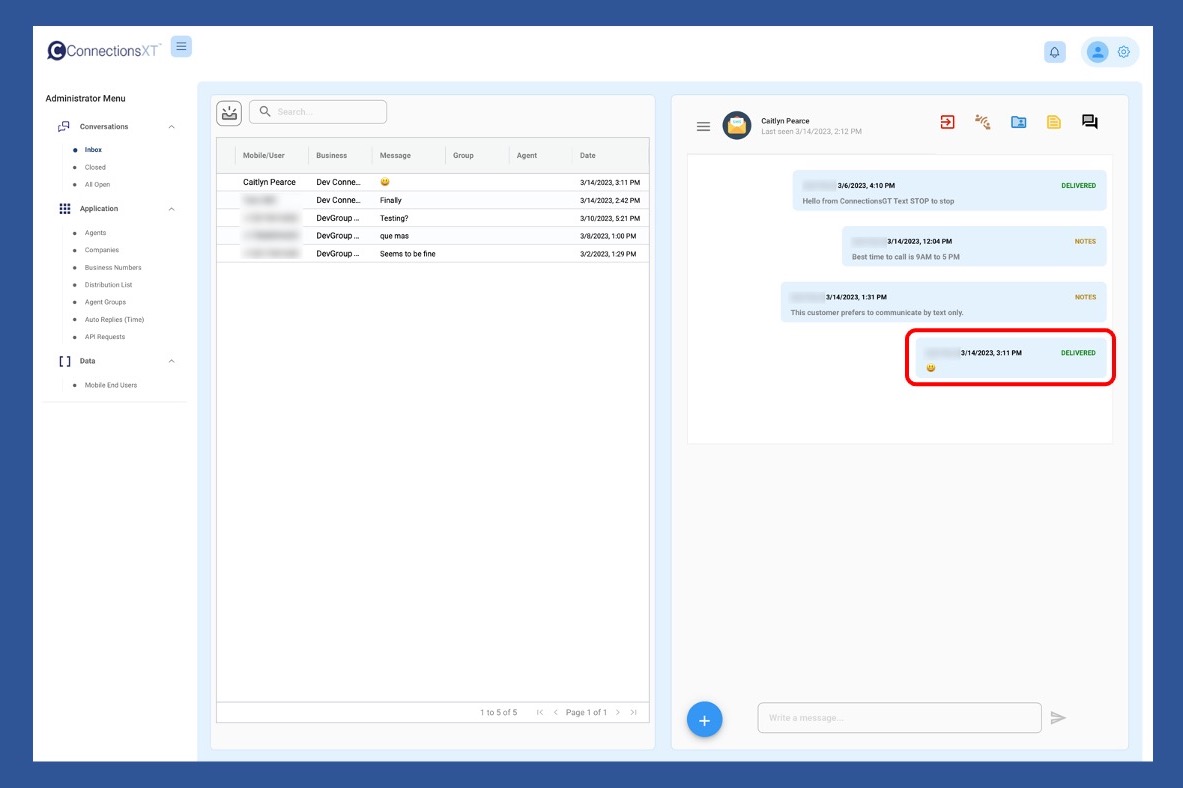
Task: Click the blue plus add button
Action: point(704,720)
